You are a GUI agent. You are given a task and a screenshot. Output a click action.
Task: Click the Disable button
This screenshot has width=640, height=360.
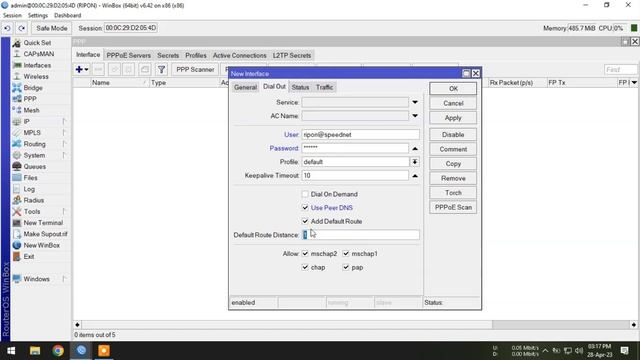click(x=453, y=135)
